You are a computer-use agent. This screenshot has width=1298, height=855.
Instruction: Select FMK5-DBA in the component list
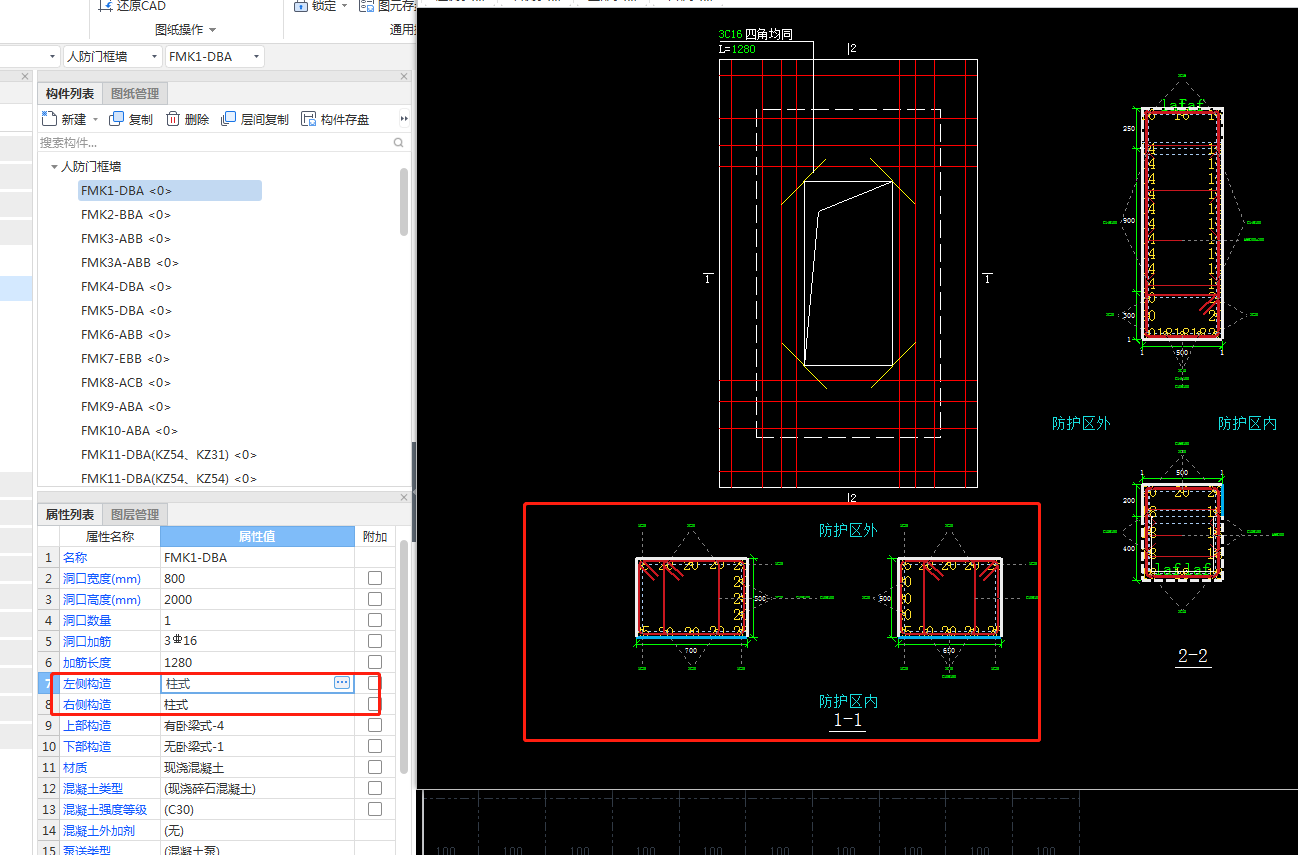(126, 311)
